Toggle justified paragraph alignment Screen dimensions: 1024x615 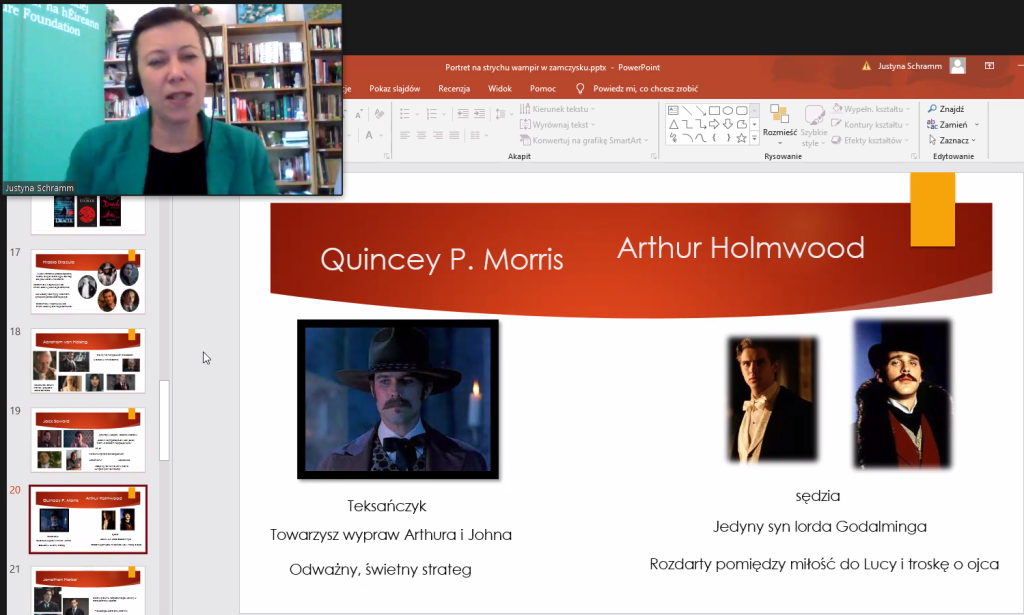(x=455, y=135)
